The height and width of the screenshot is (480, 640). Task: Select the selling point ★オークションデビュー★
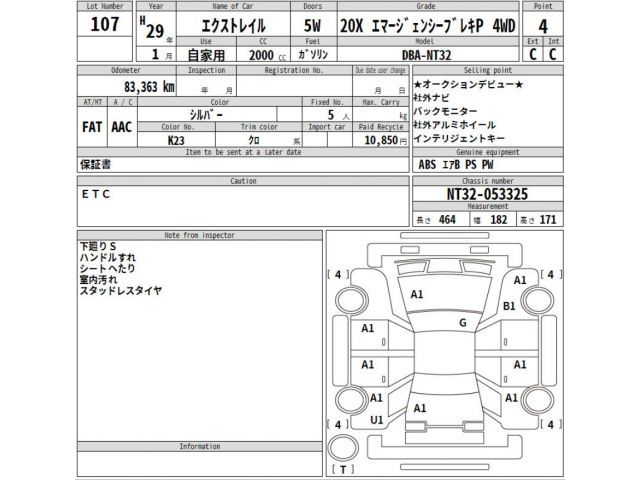[468, 84]
